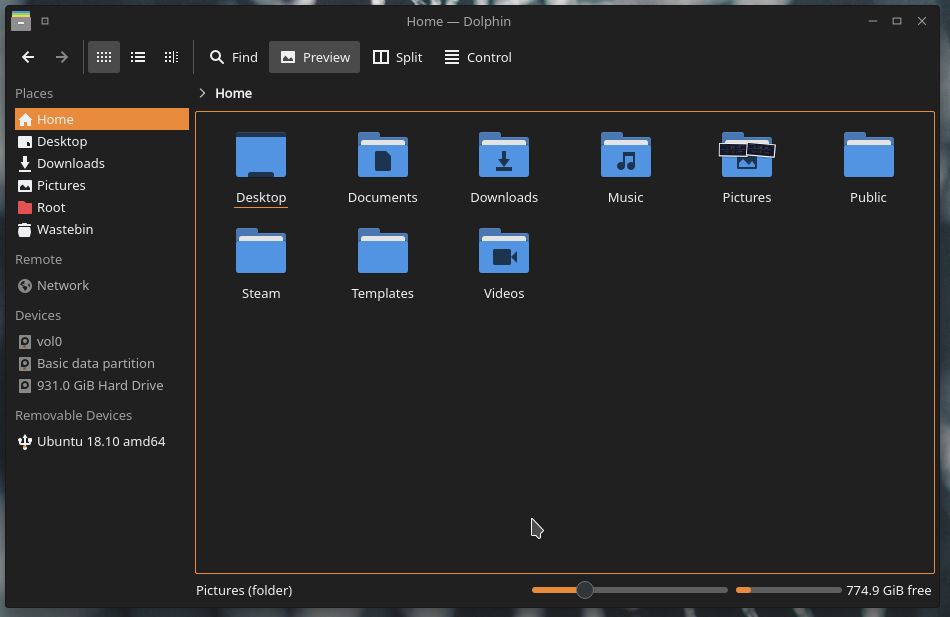Click the Templates folder label
The width and height of the screenshot is (950, 617).
coord(382,293)
